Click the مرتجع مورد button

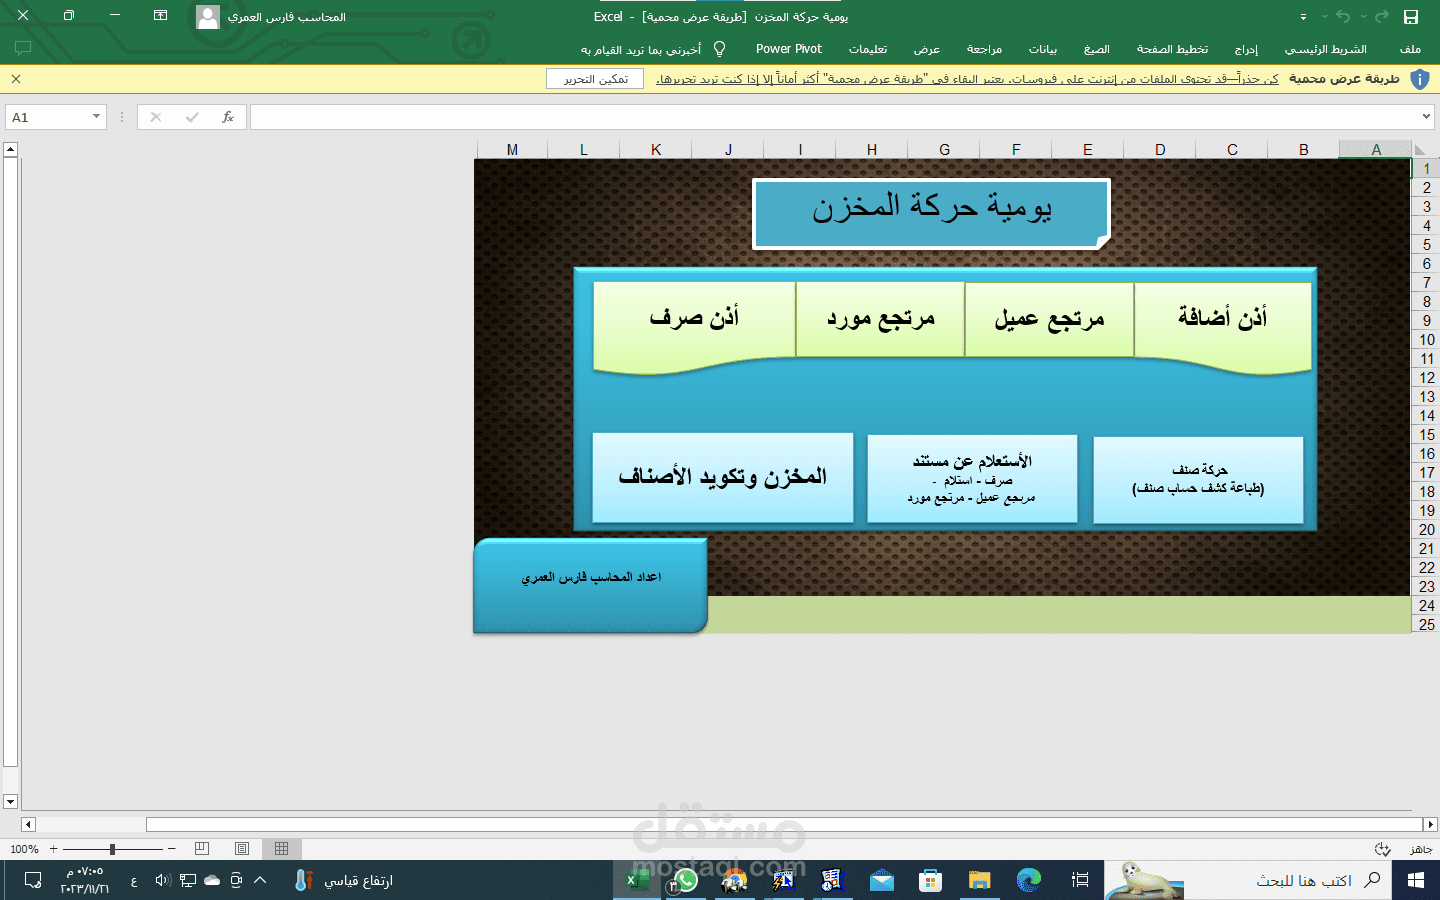880,319
